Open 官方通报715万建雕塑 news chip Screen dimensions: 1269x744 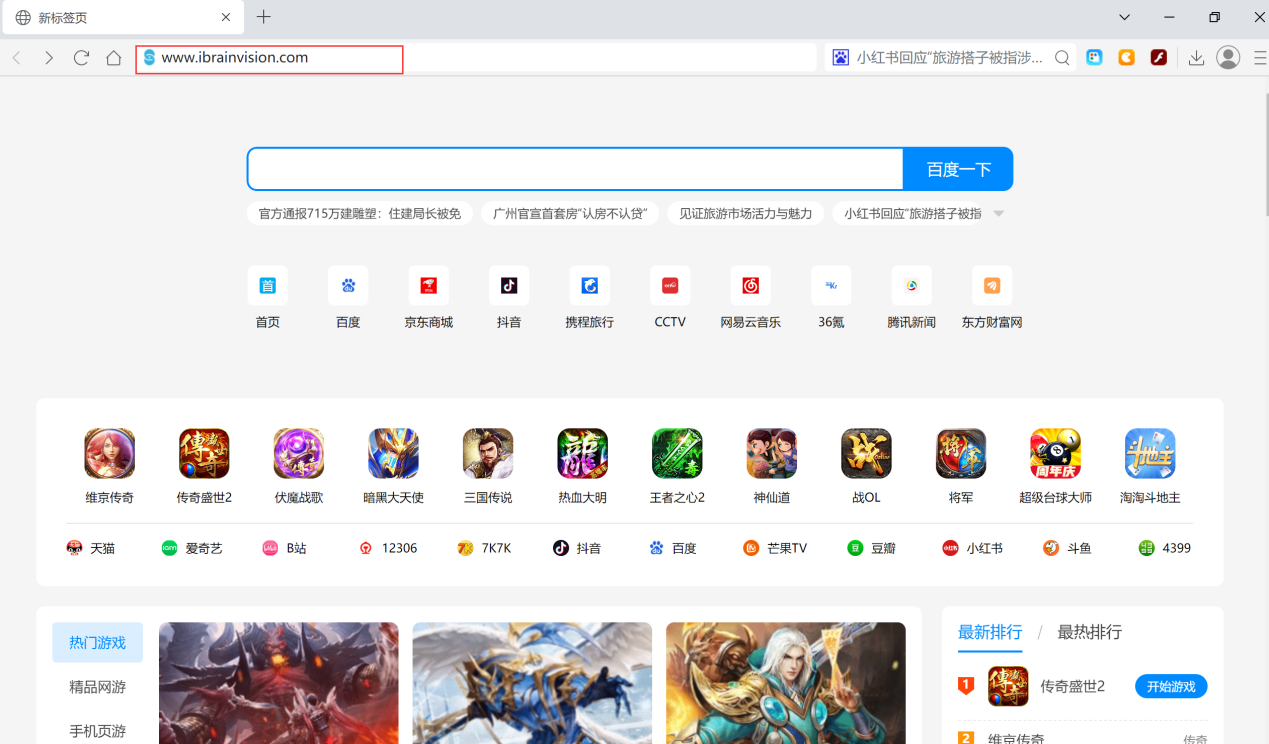coord(360,213)
